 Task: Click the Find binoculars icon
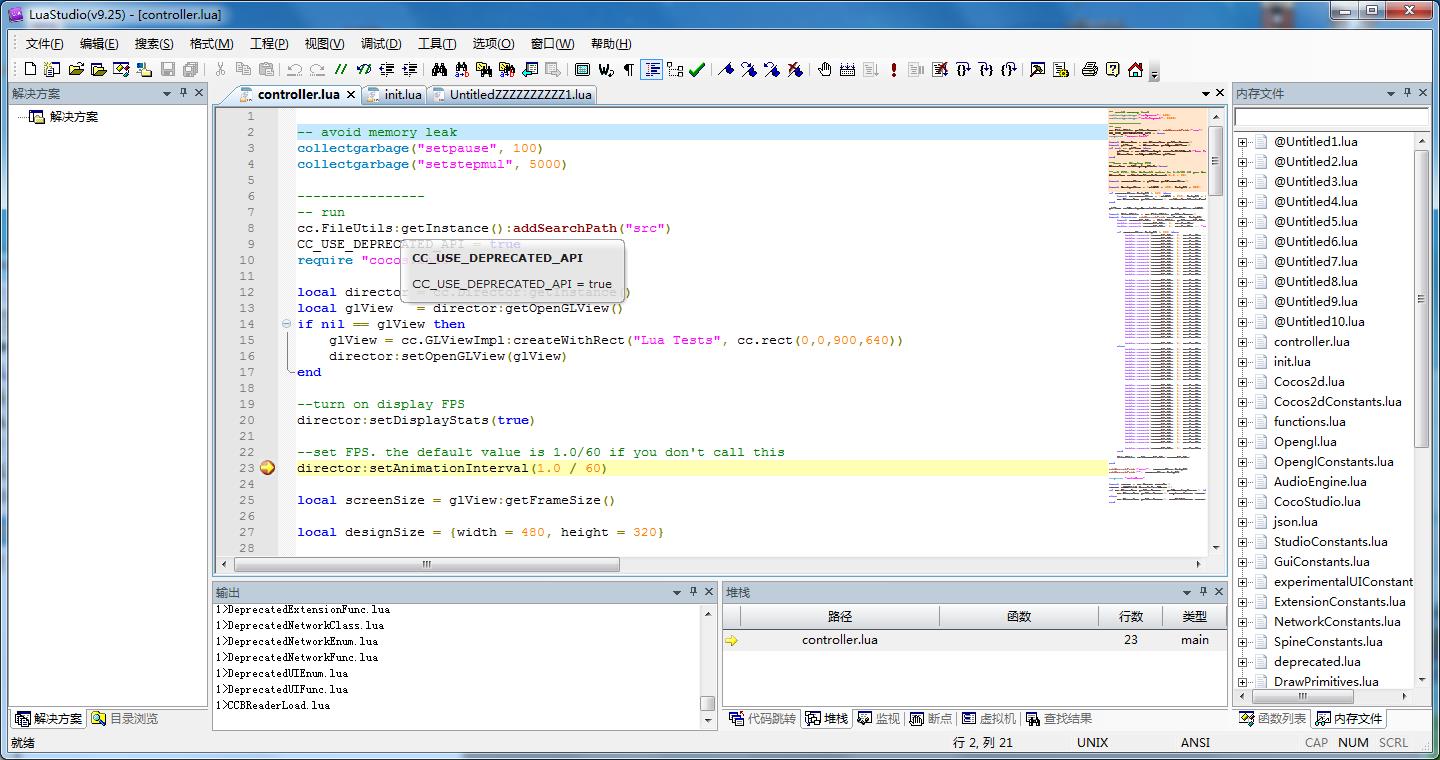(439, 69)
